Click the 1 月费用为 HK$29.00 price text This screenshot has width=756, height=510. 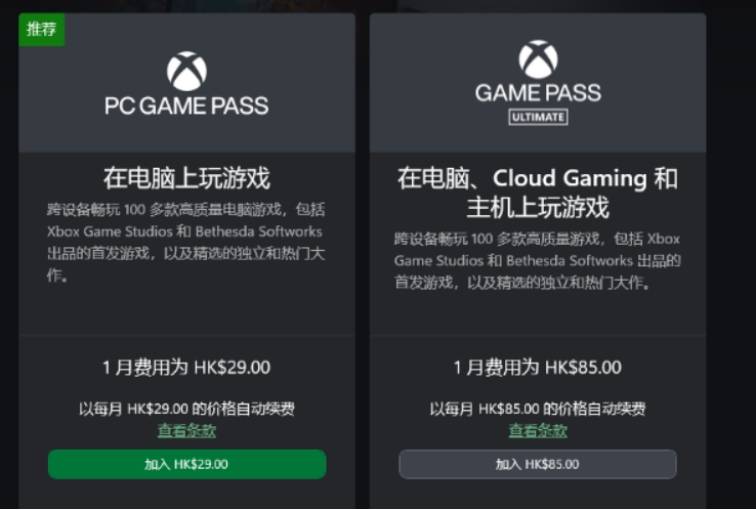pyautogui.click(x=186, y=367)
